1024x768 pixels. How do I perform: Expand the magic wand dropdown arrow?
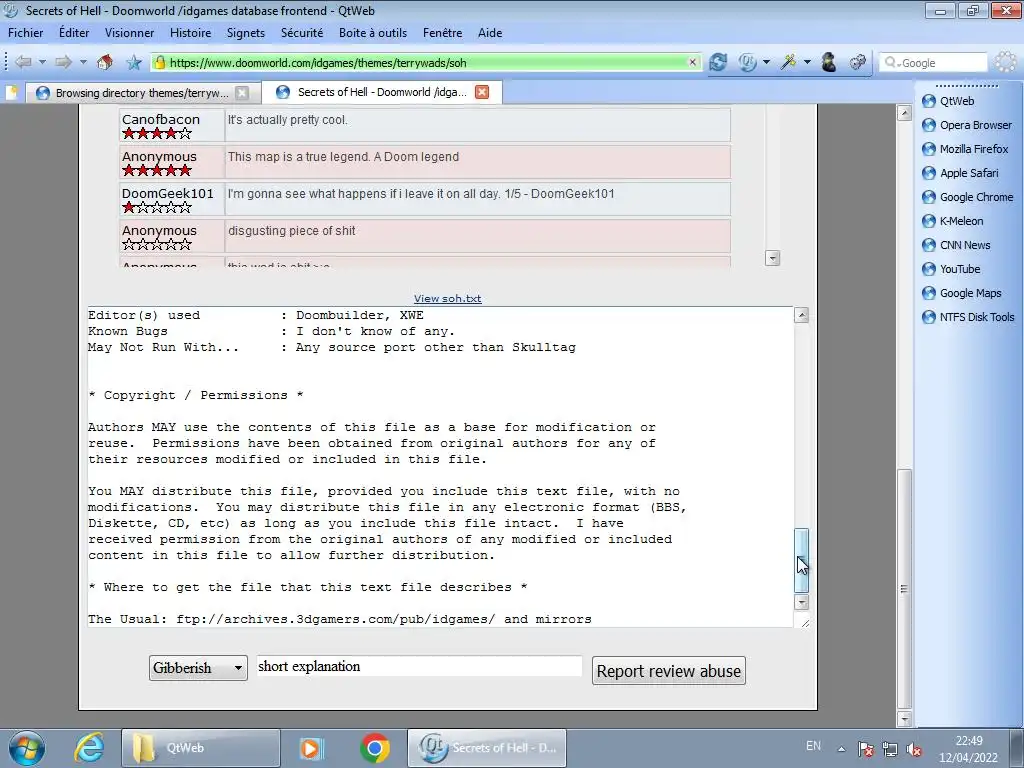tap(807, 62)
